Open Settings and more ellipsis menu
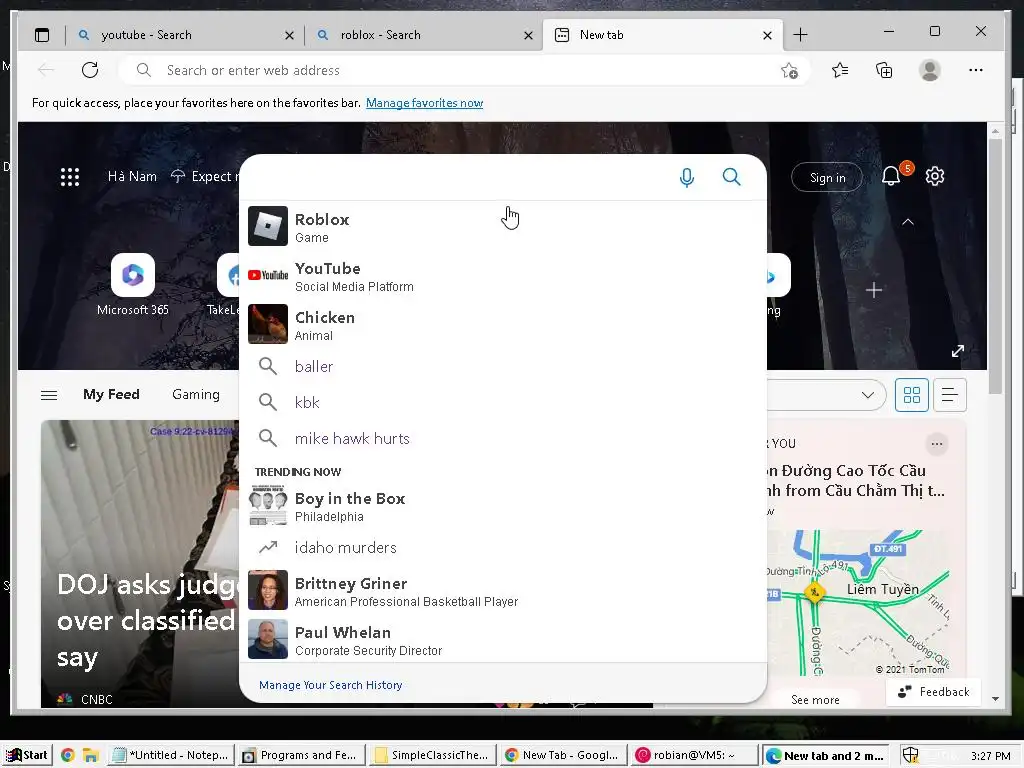Image resolution: width=1024 pixels, height=768 pixels. click(976, 70)
